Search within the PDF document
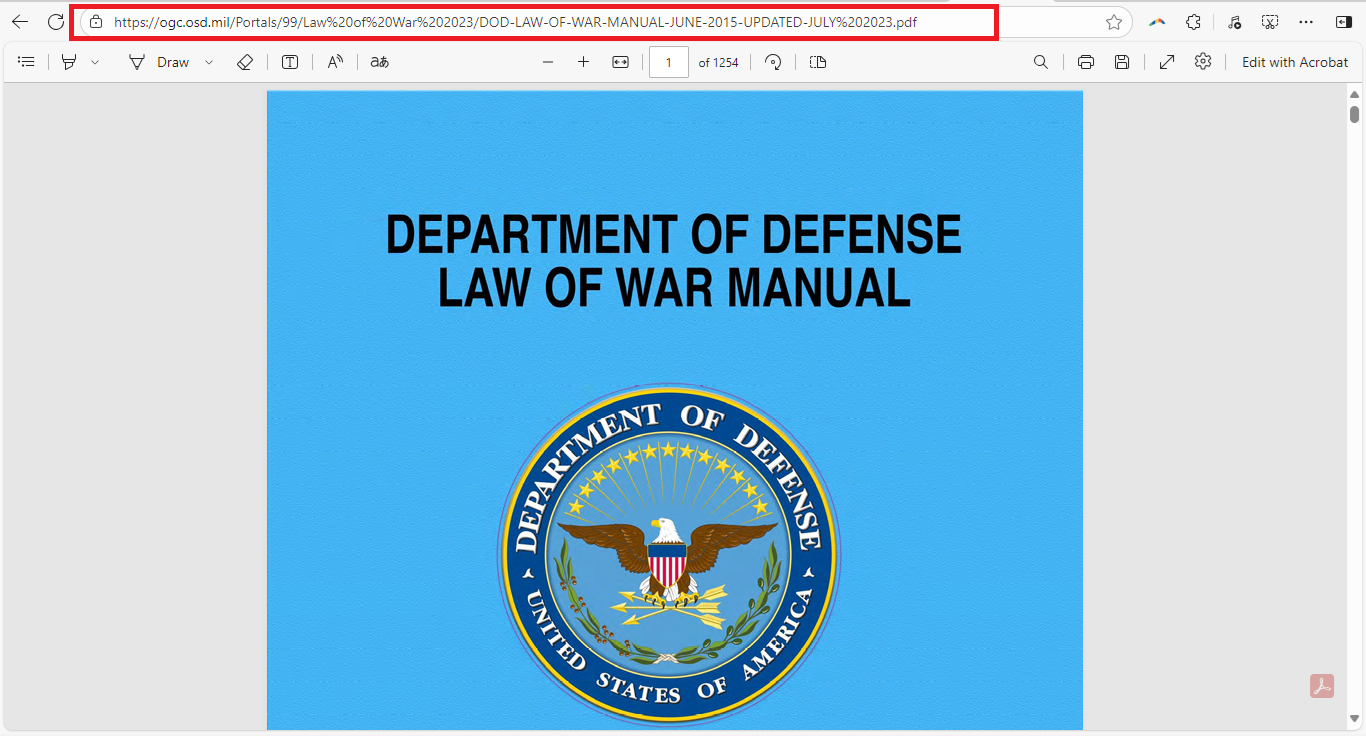 (1041, 62)
